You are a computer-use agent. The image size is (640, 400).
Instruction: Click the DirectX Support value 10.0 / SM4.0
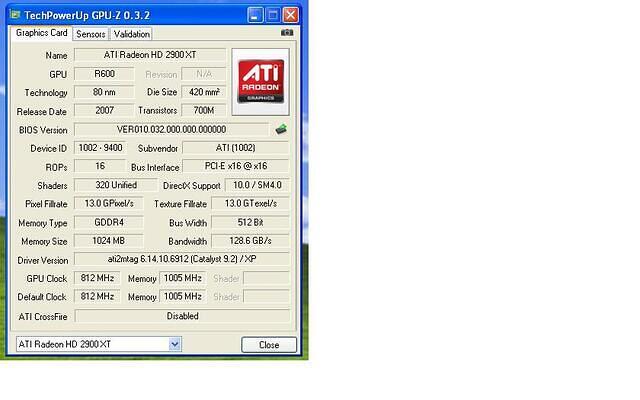257,185
